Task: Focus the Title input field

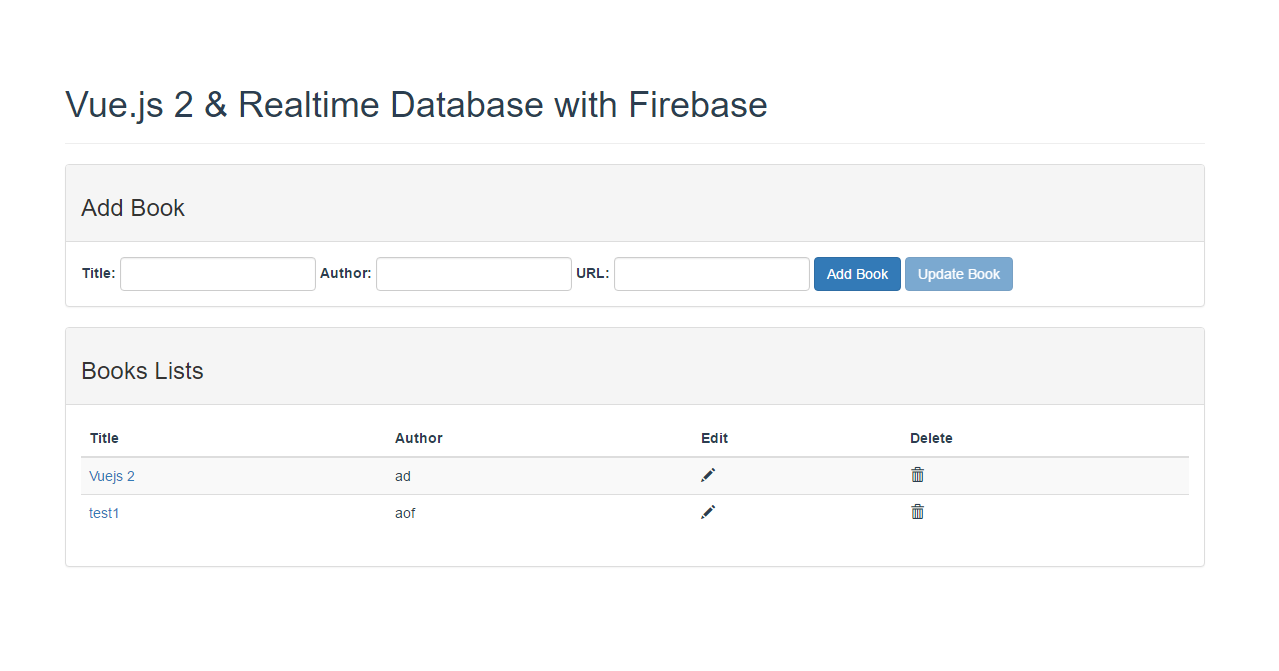Action: tap(218, 274)
